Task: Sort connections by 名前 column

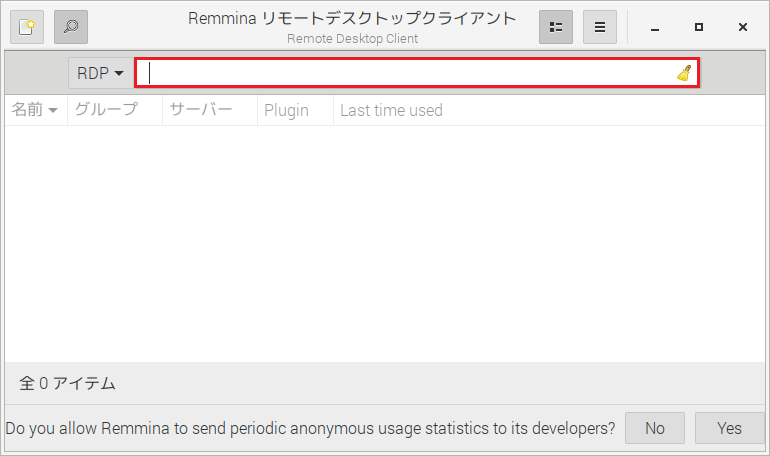Action: (35, 110)
